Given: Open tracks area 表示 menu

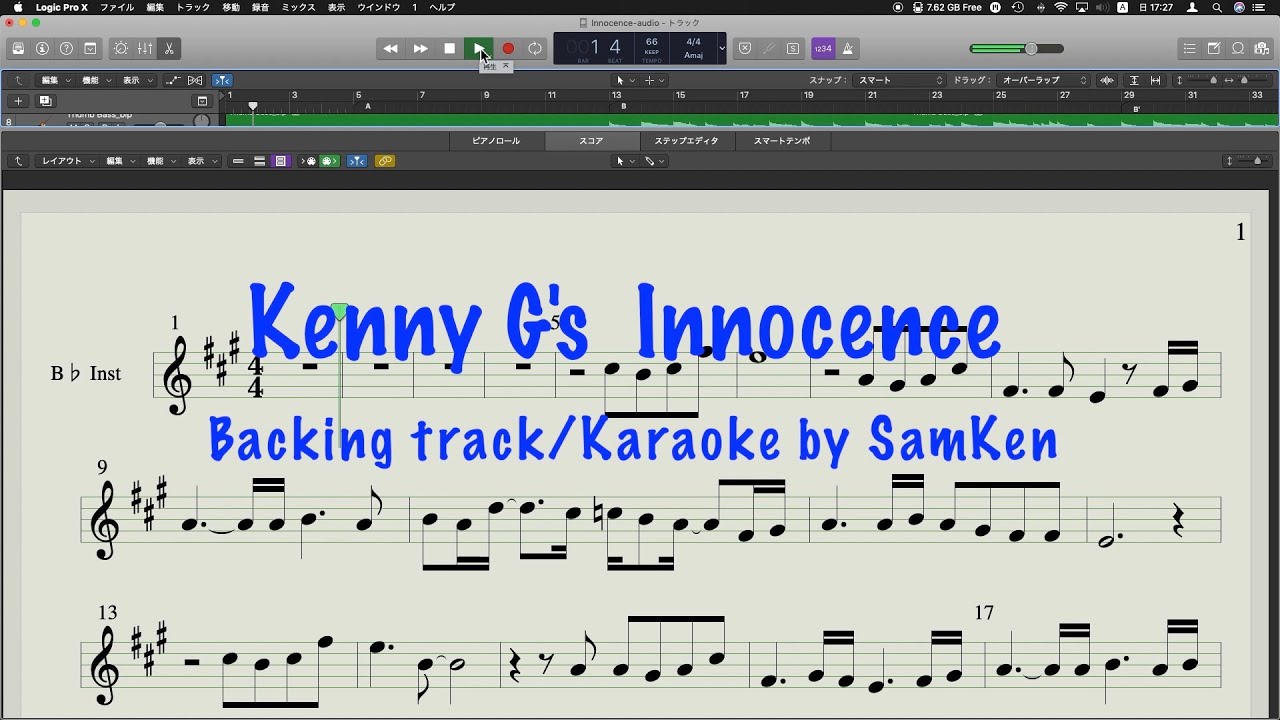Looking at the screenshot, I should point(136,80).
